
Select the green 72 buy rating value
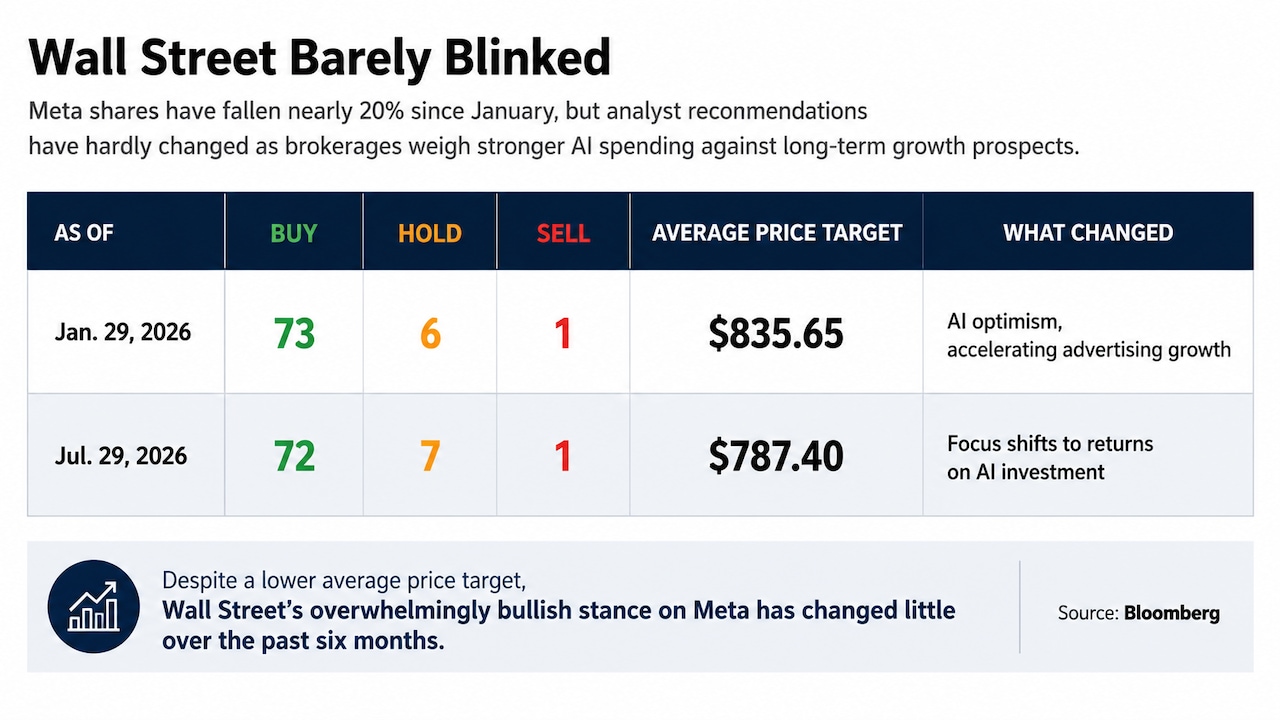295,456
